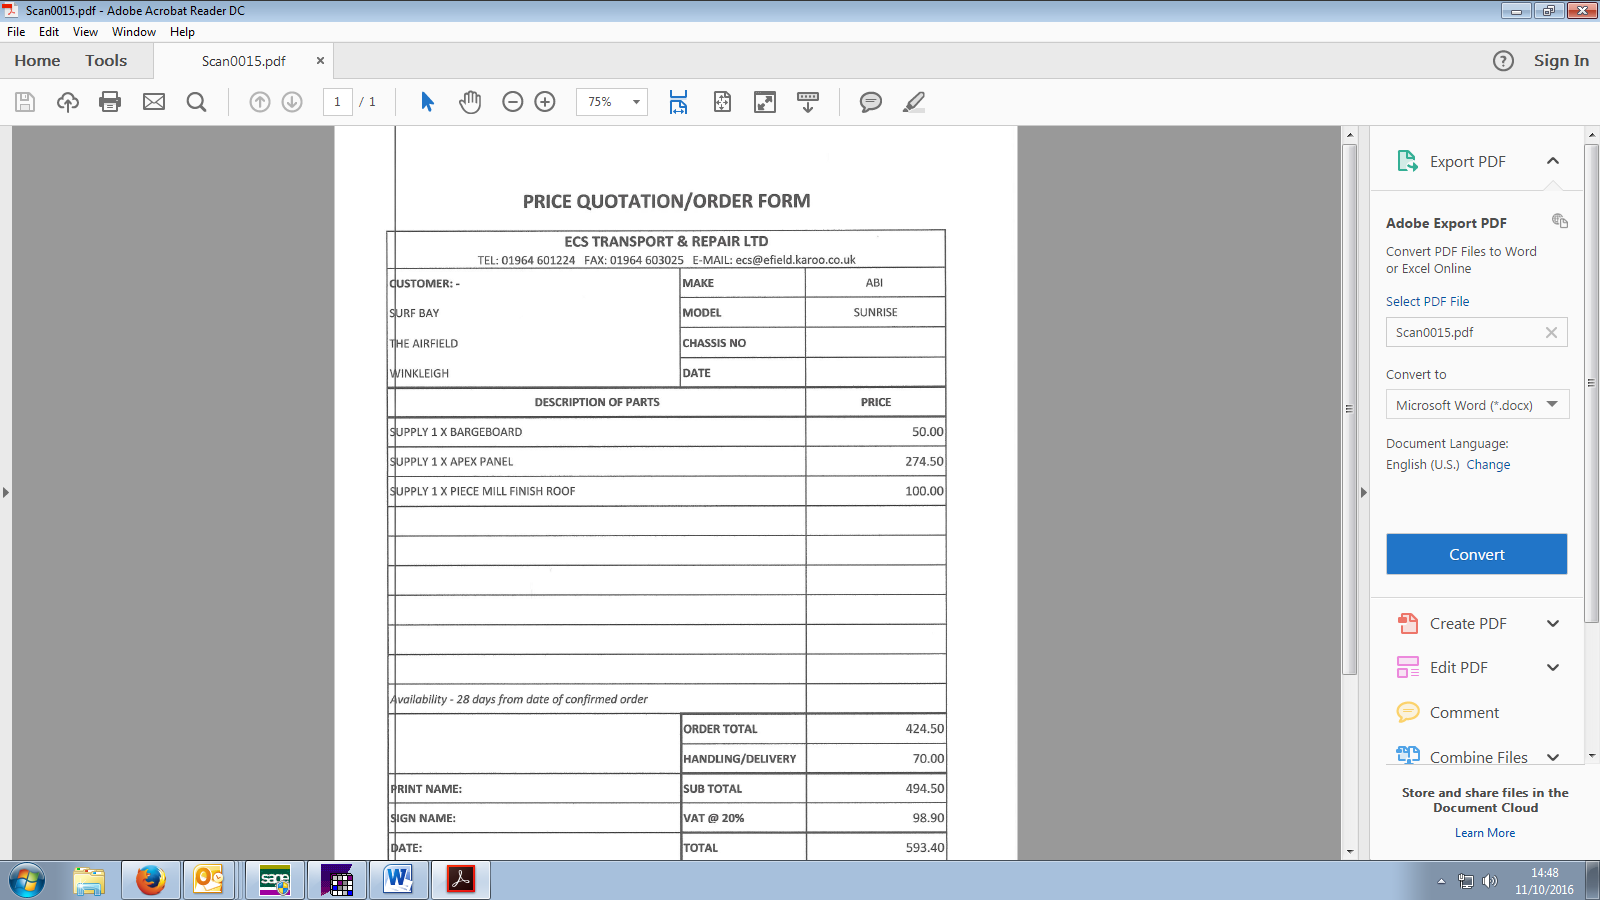This screenshot has height=900, width=1600.
Task: Open the Find text magnifier
Action: (x=196, y=102)
